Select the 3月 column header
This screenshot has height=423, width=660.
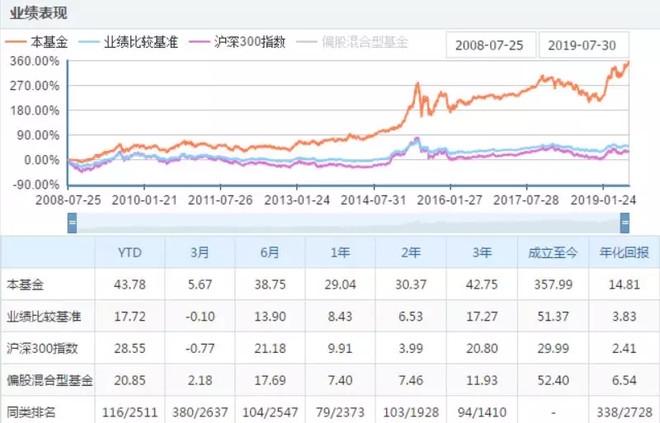(x=200, y=253)
